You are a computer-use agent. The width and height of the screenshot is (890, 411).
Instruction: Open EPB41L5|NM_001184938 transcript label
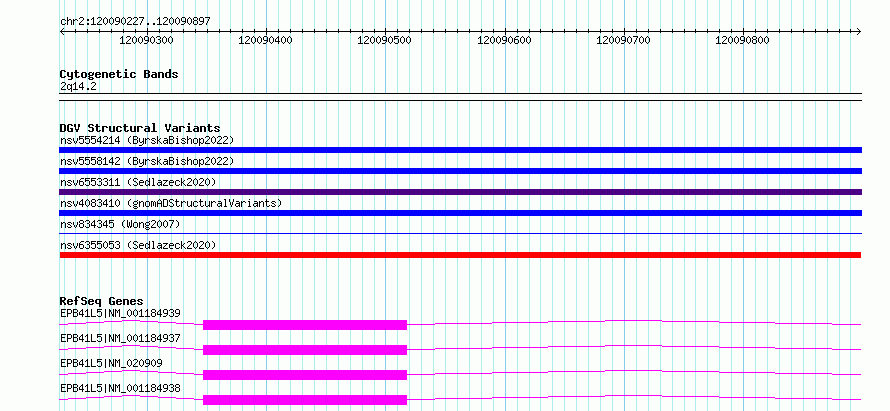(120, 388)
